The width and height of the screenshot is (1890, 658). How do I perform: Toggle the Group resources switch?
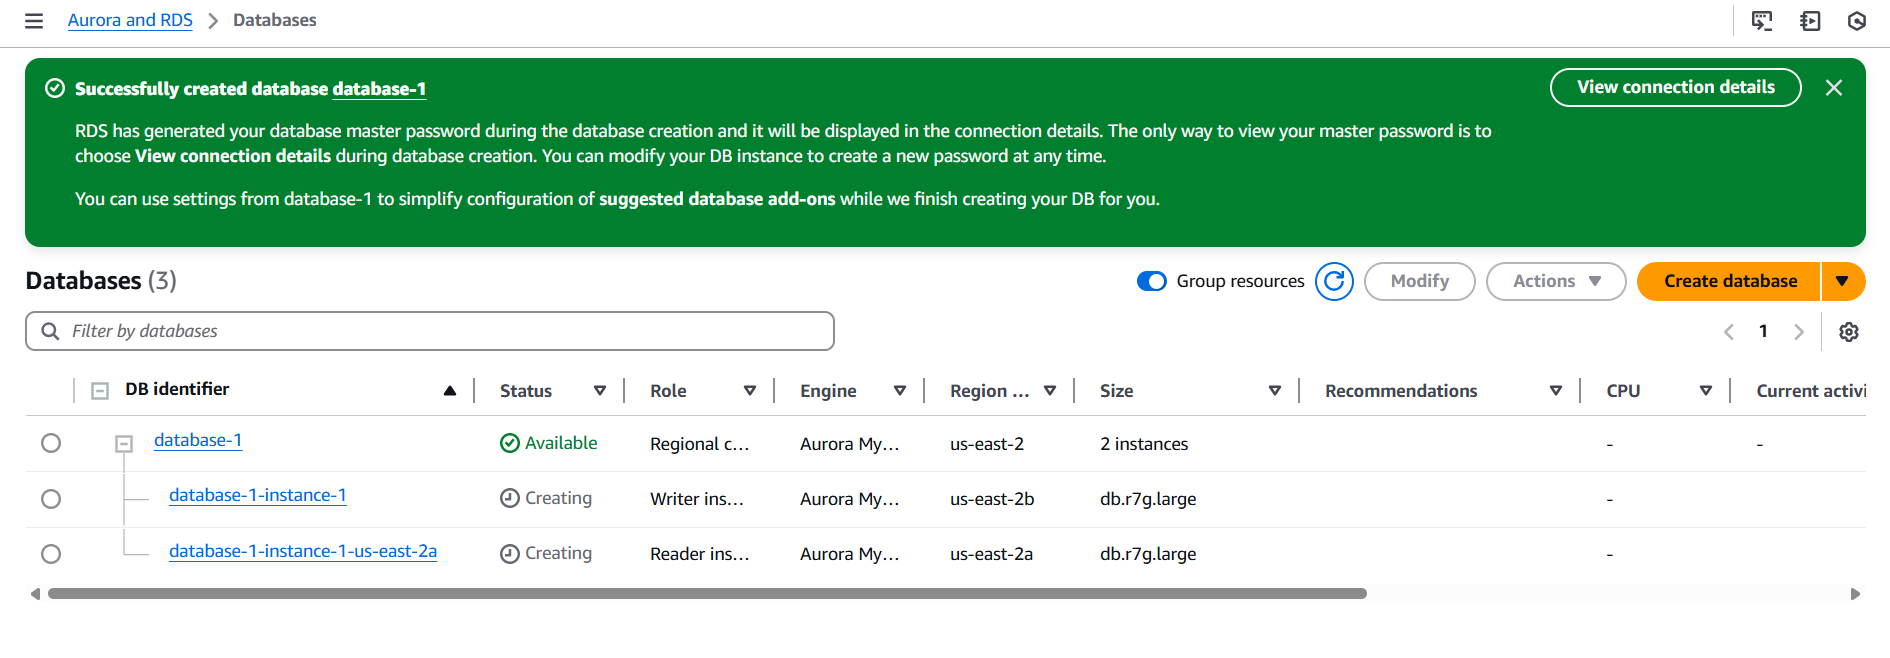pos(1152,282)
